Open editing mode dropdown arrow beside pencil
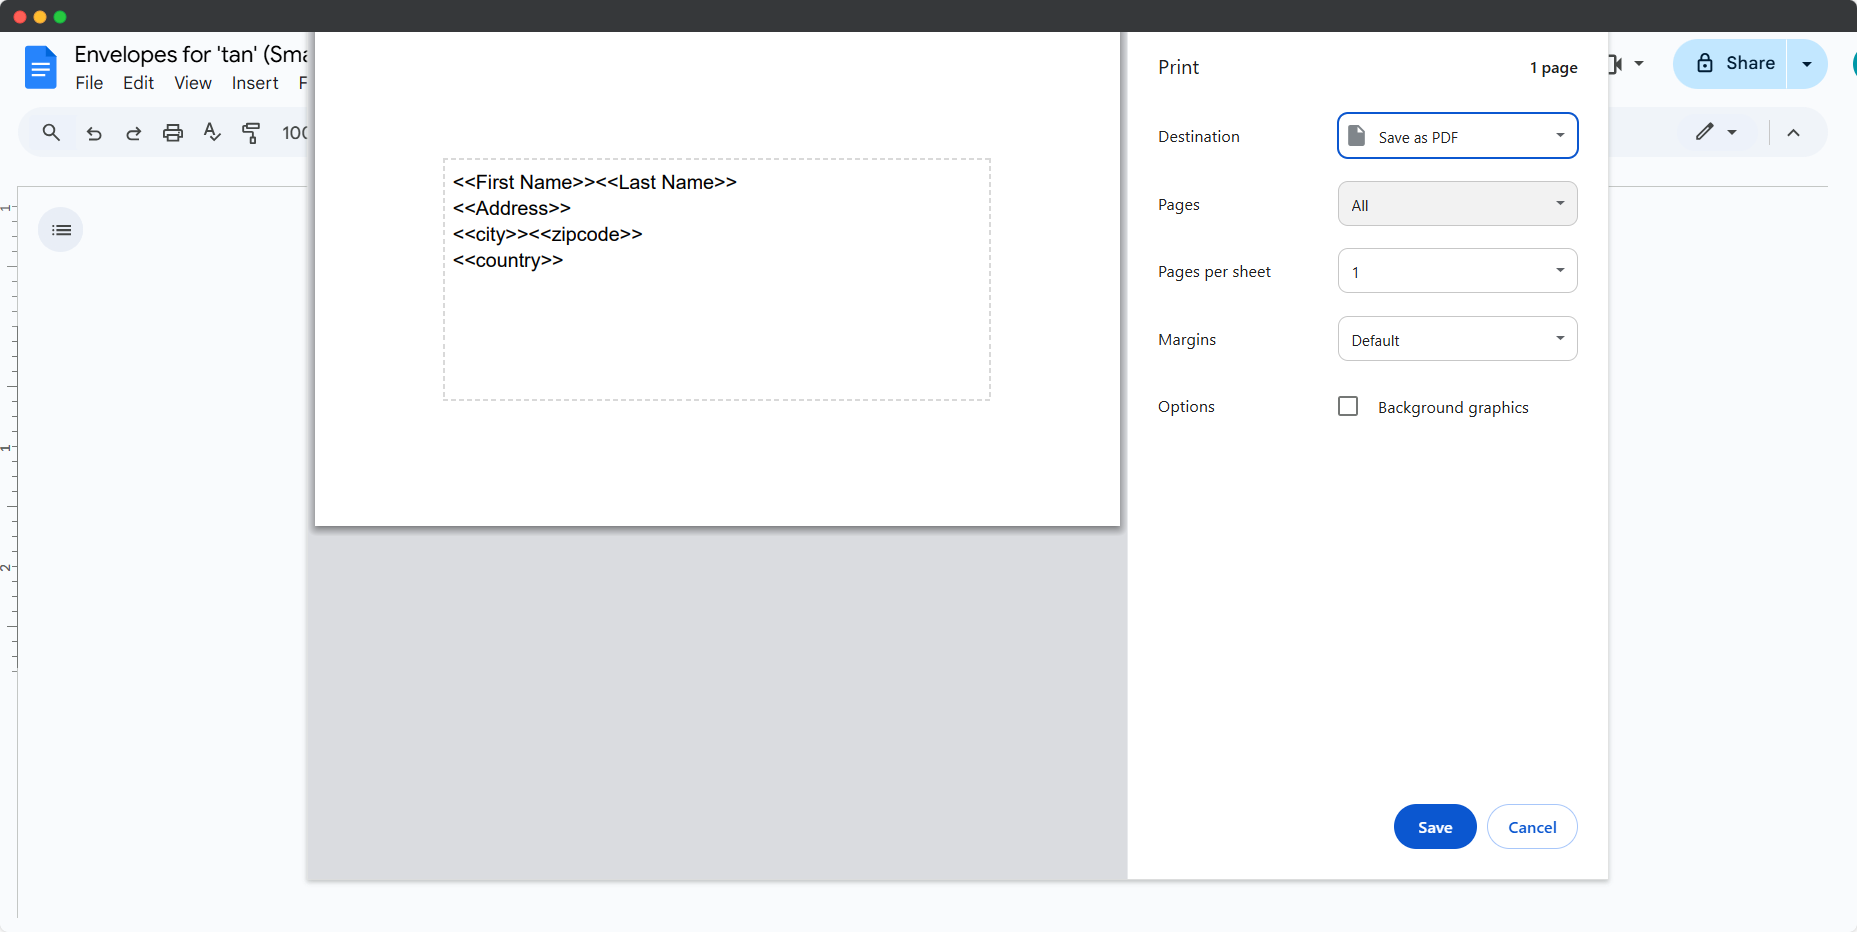 [x=1732, y=133]
